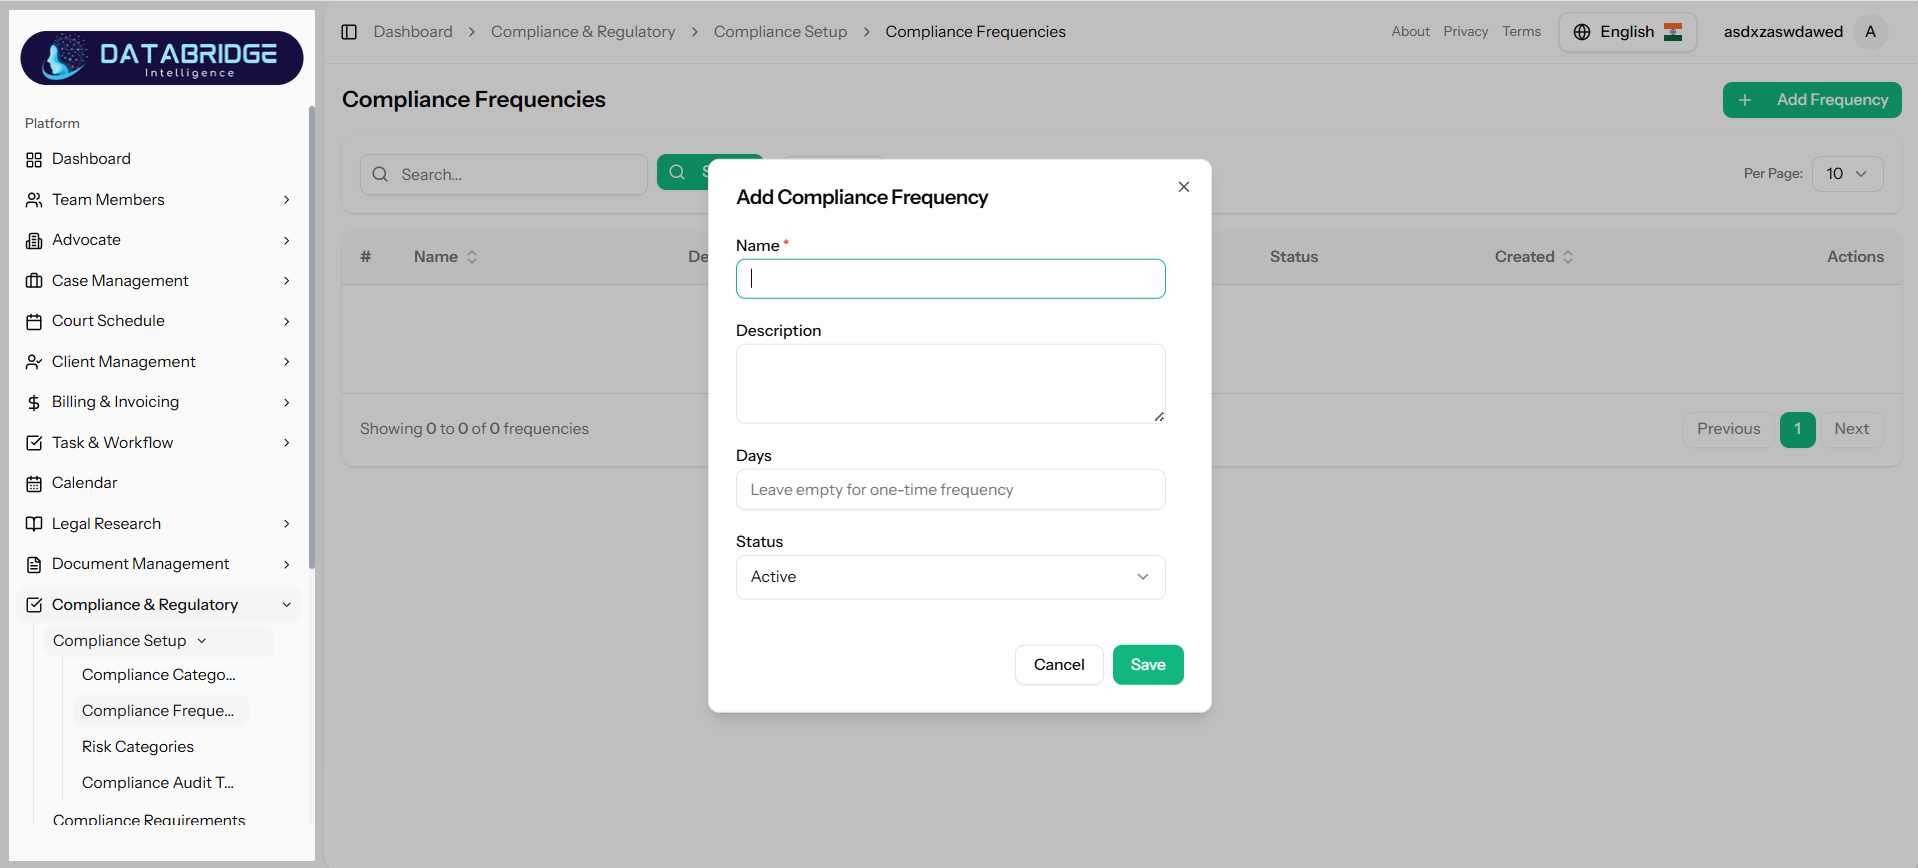Click the Advocate building icon

[x=34, y=241]
